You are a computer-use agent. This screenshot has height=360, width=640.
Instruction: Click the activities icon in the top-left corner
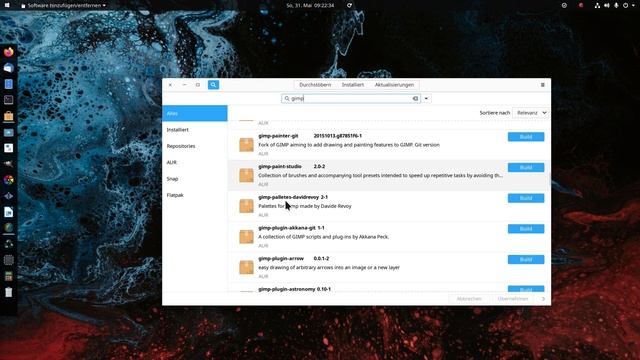click(7, 5)
